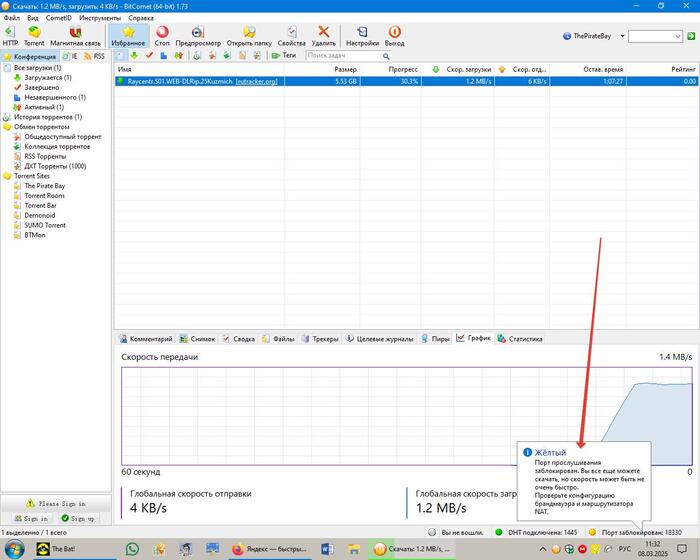Toggle the Избранное favorites panel button
The image size is (700, 560).
[x=128, y=36]
